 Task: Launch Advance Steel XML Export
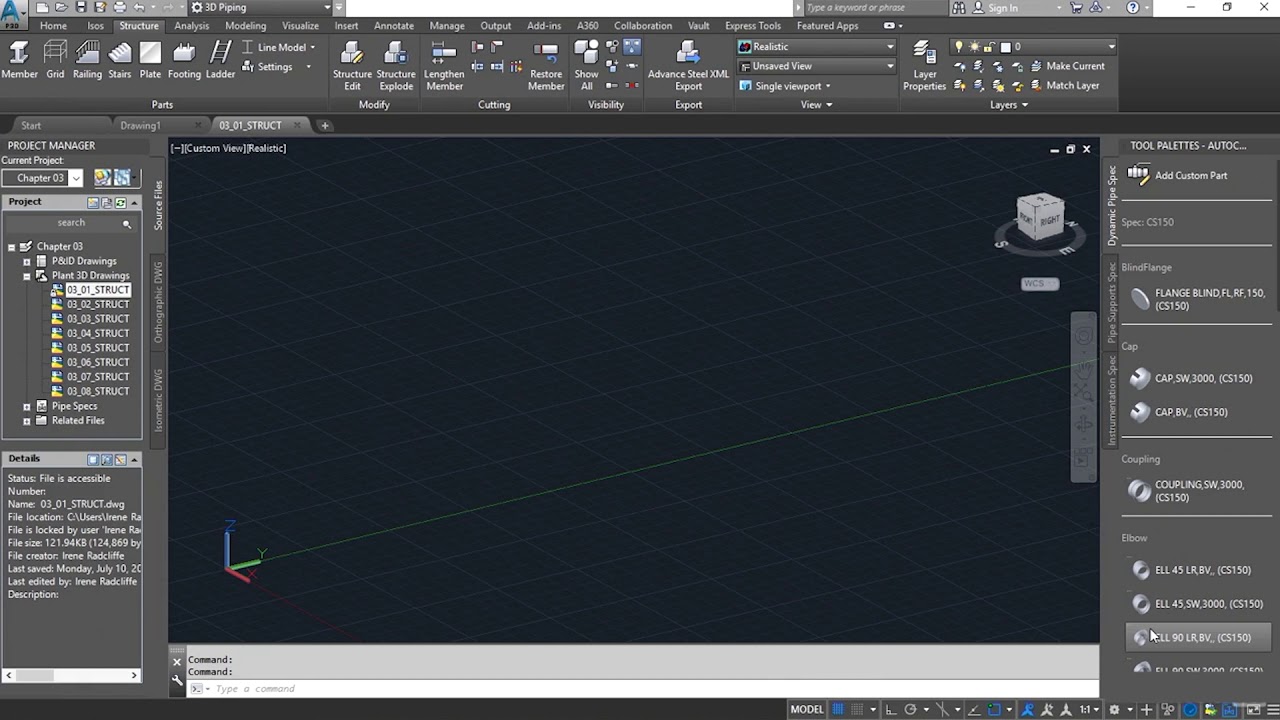pyautogui.click(x=688, y=66)
